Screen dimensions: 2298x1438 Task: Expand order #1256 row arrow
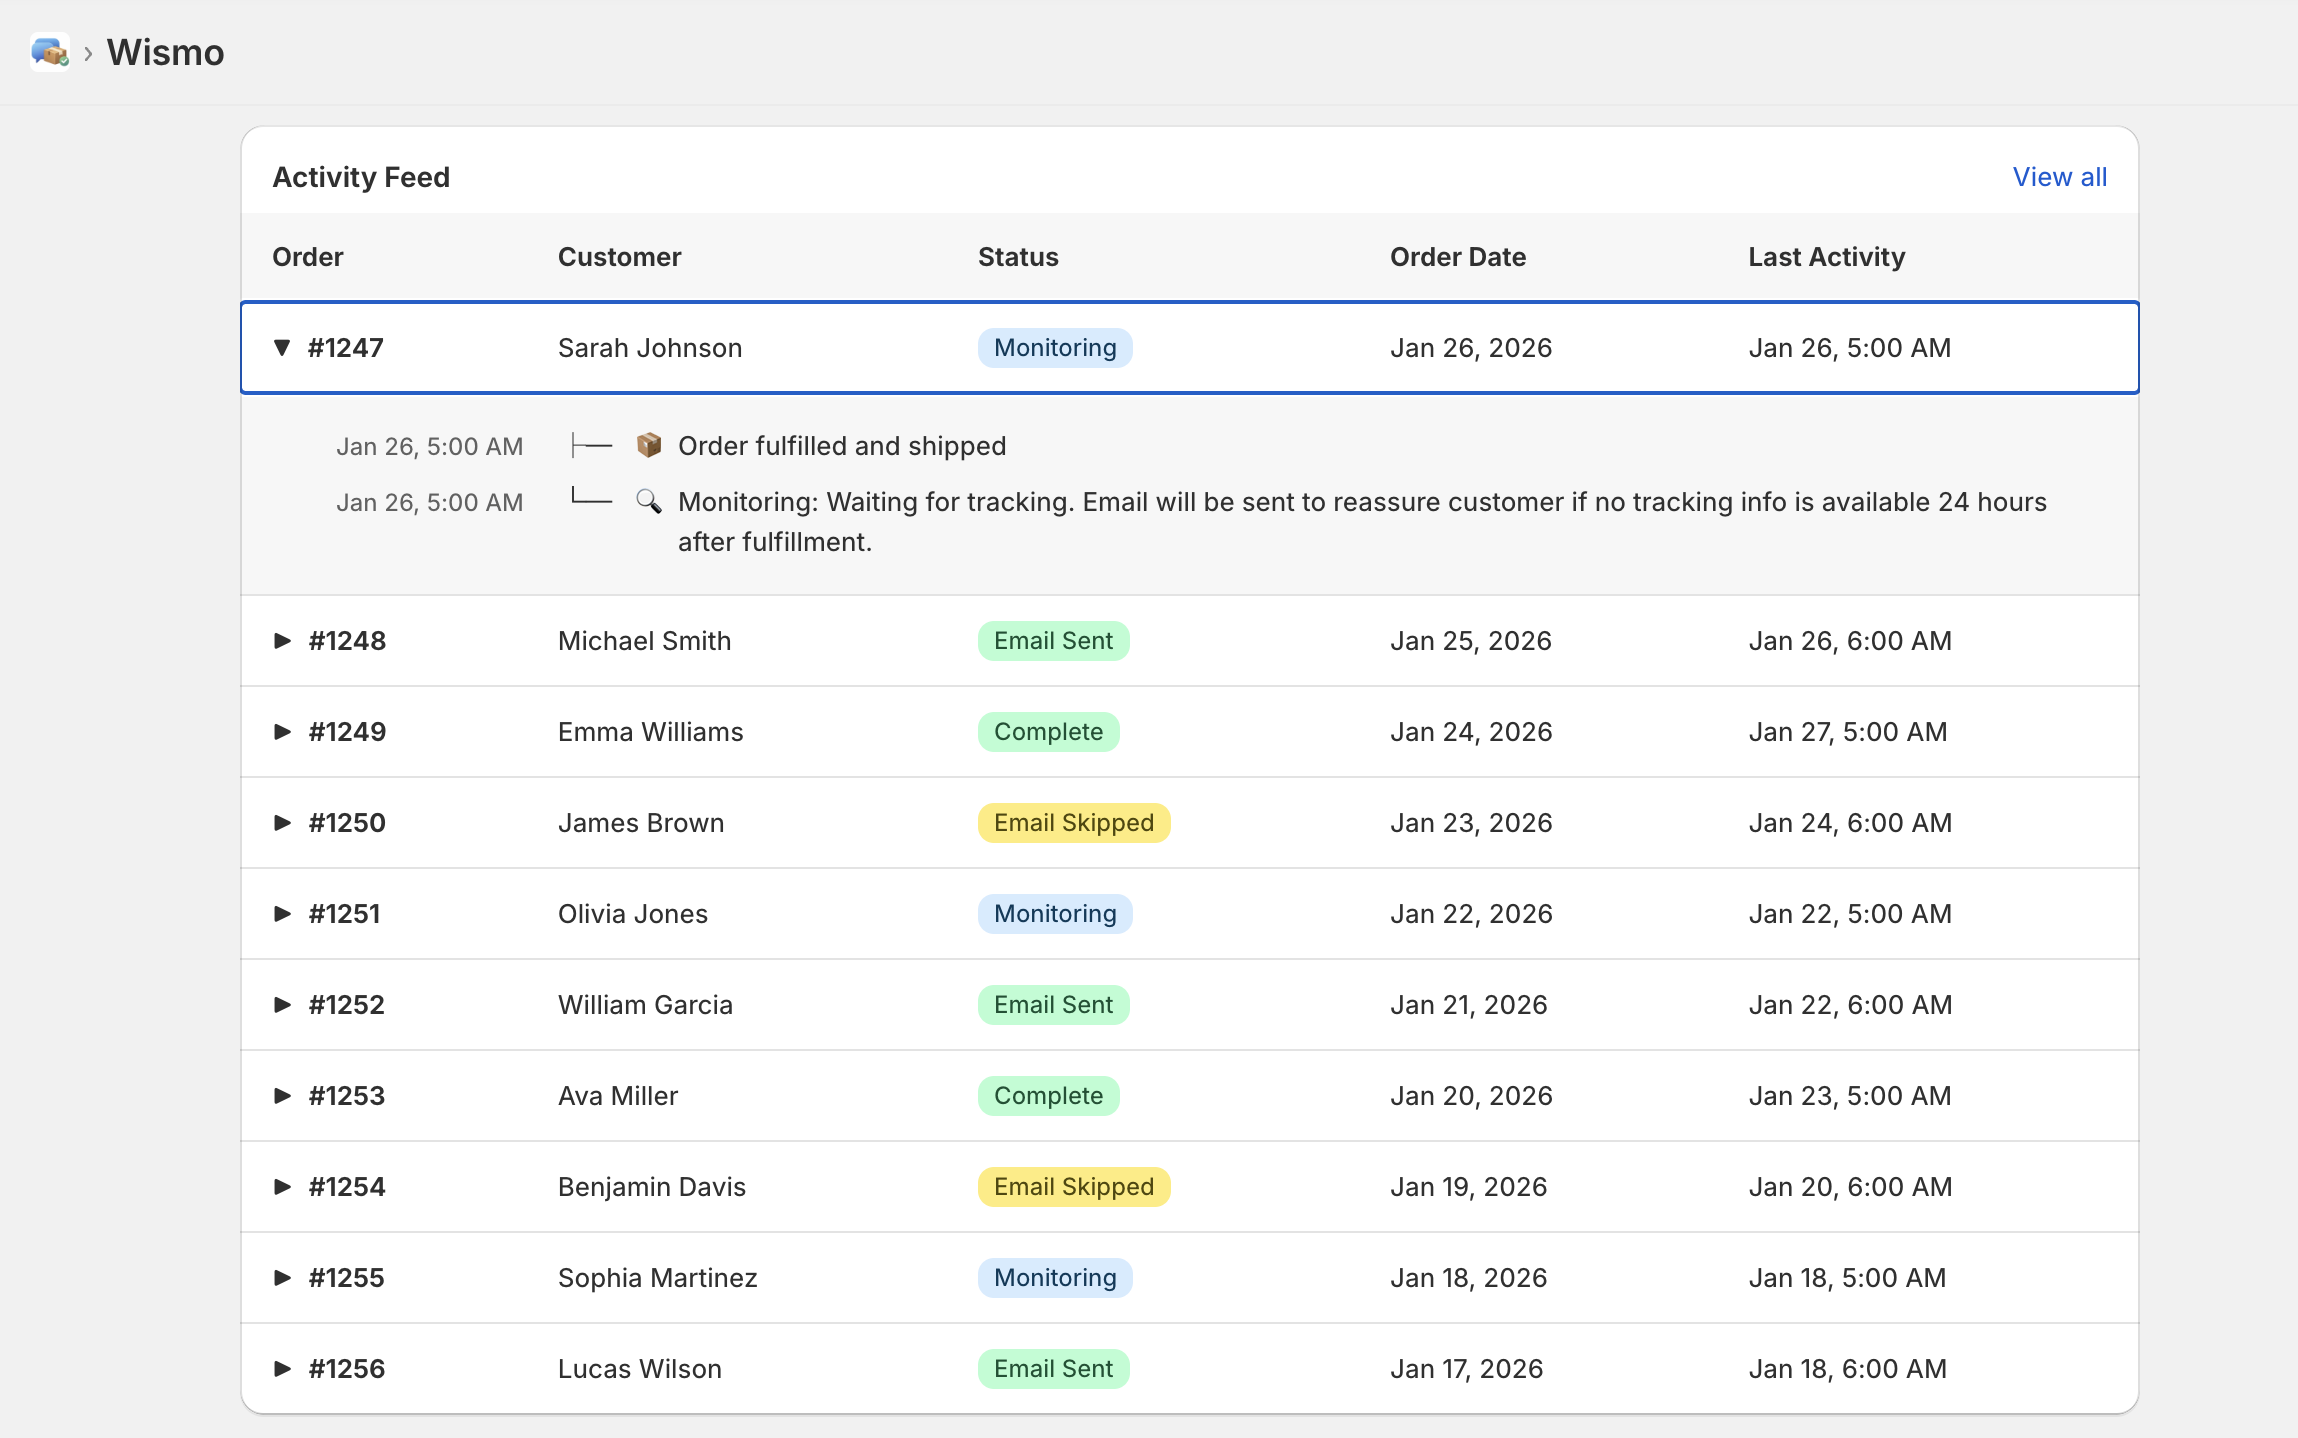click(x=282, y=1369)
